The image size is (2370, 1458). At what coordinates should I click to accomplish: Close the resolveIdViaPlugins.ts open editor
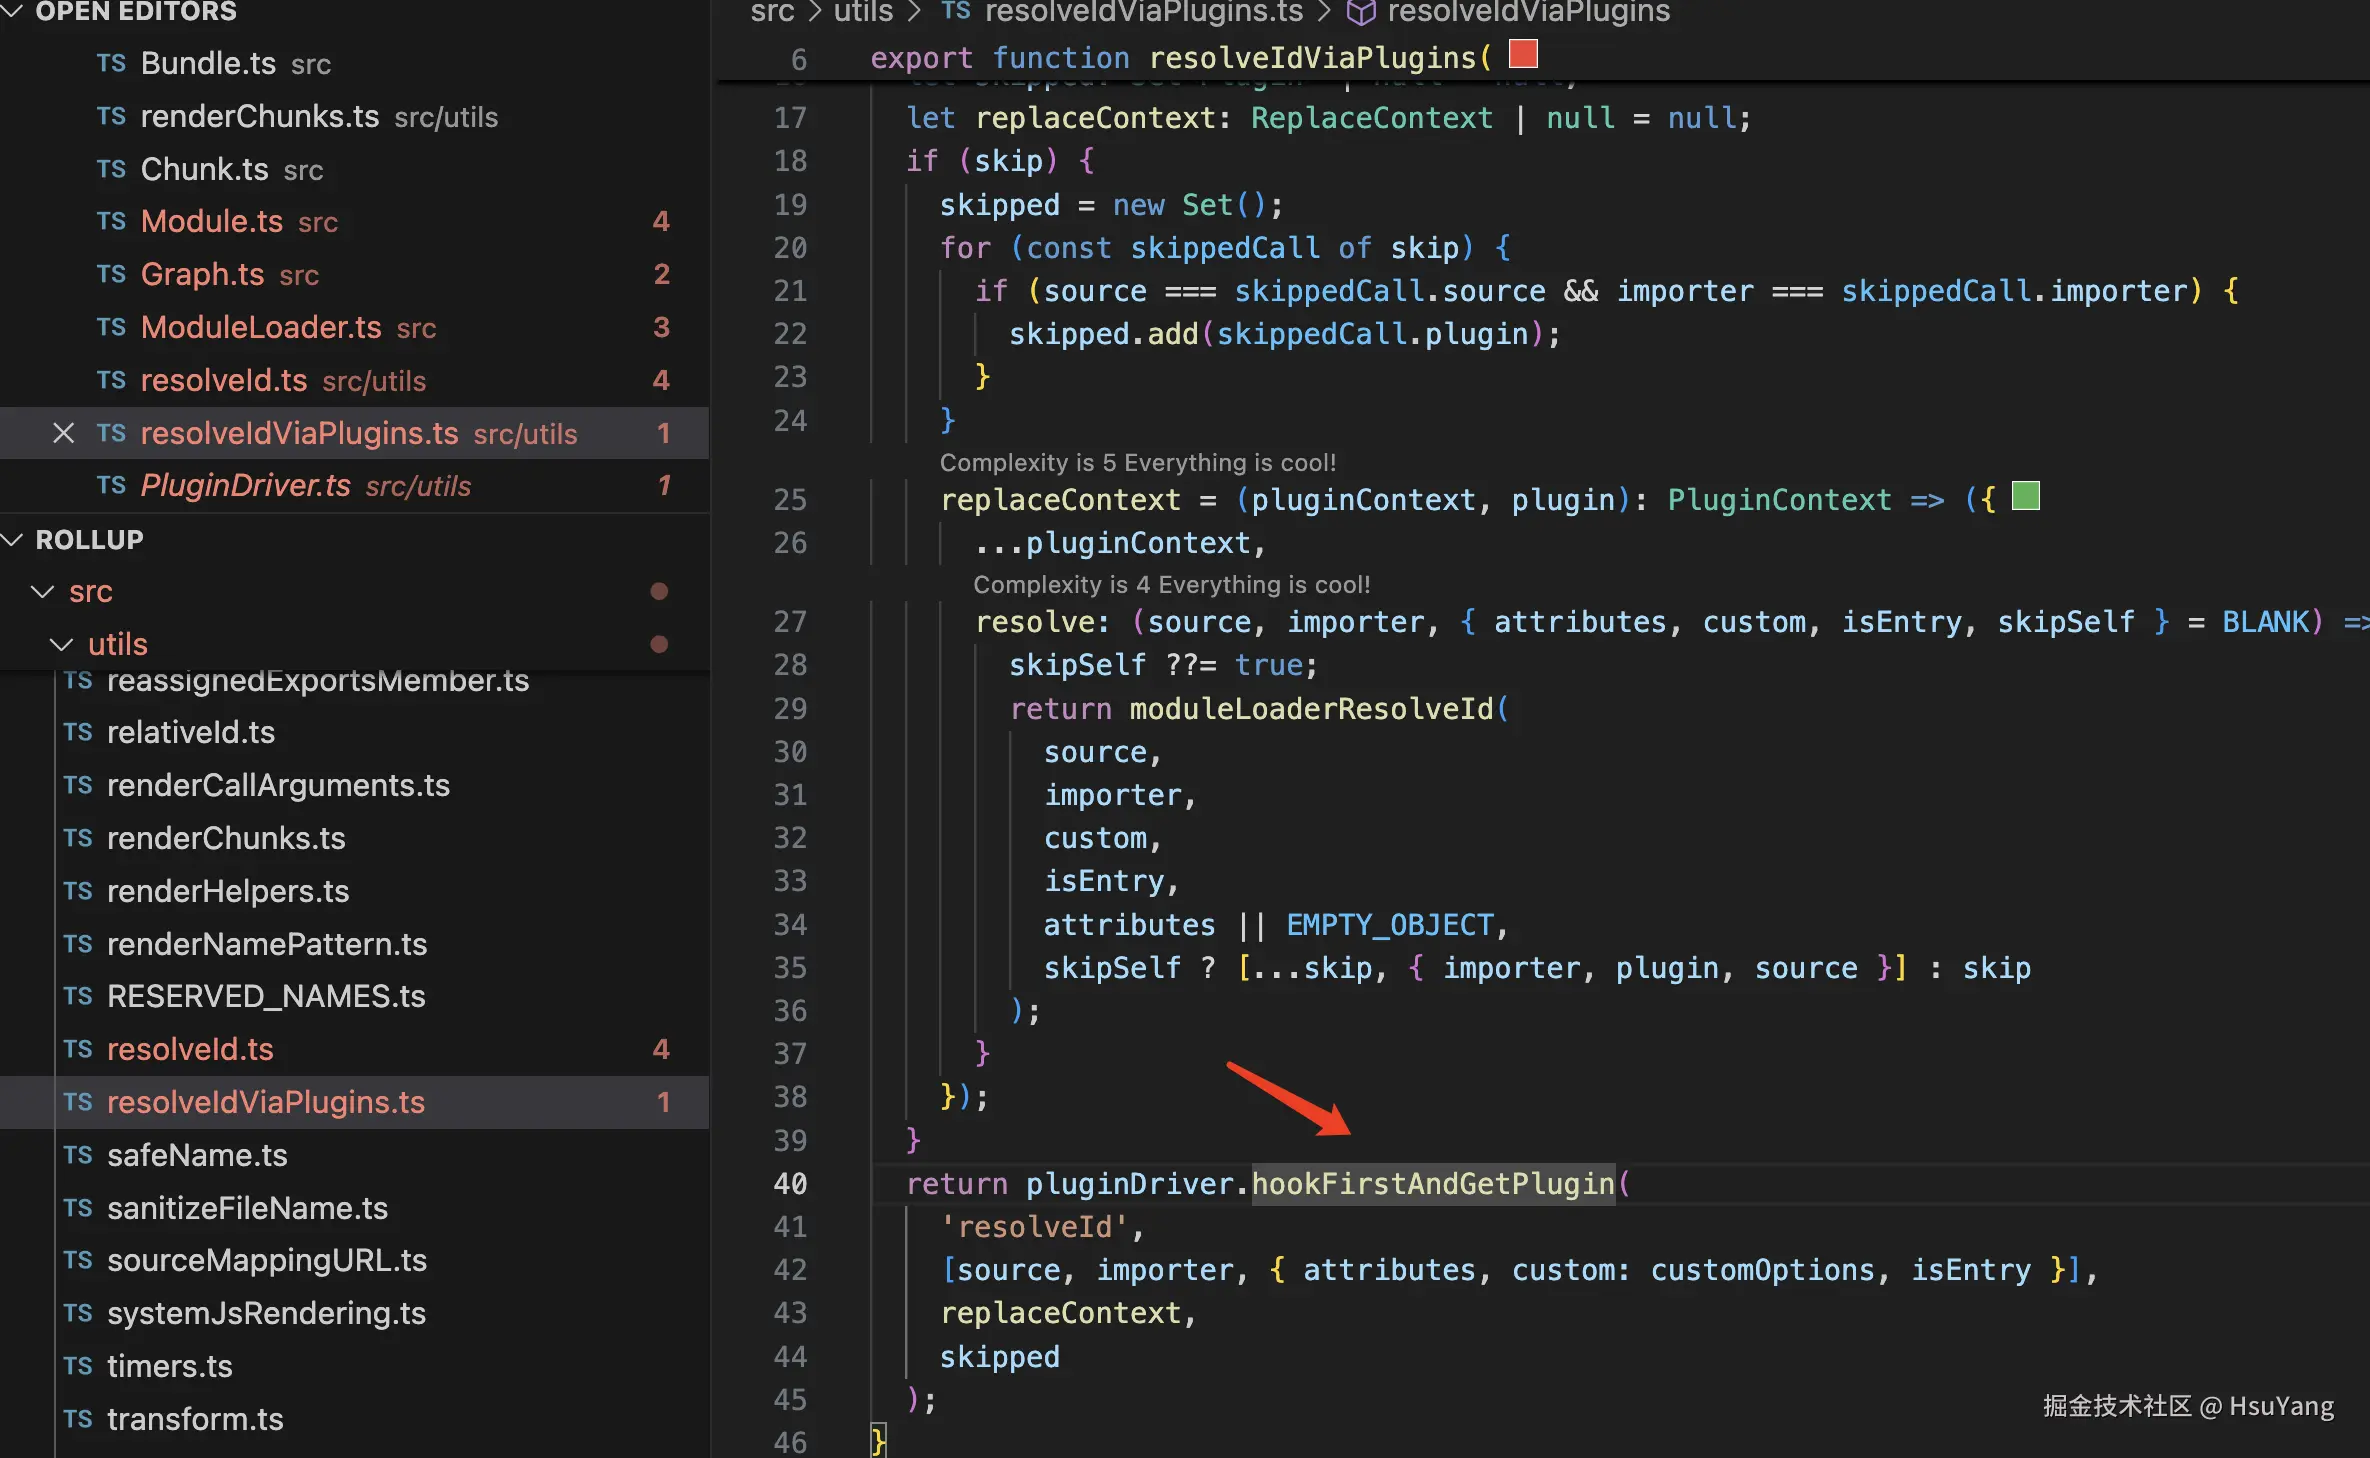pyautogui.click(x=63, y=433)
